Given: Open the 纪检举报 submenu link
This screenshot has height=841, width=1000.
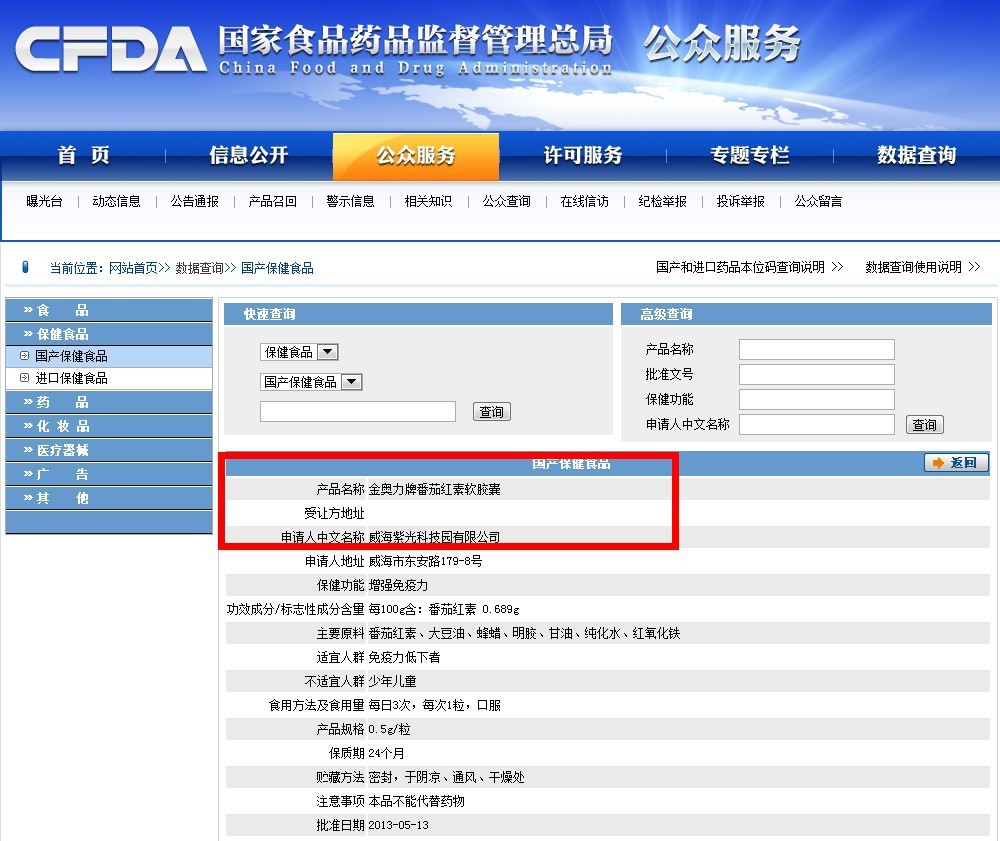Looking at the screenshot, I should (663, 201).
